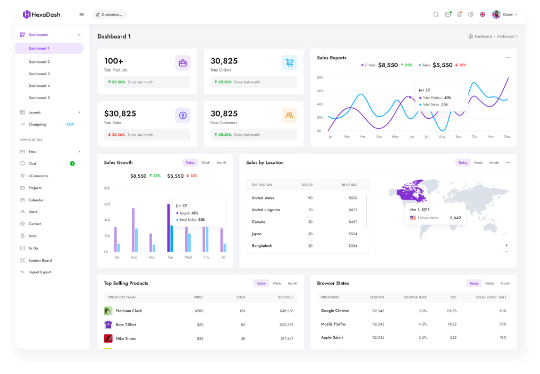Zoom in on the world map

(x=507, y=245)
